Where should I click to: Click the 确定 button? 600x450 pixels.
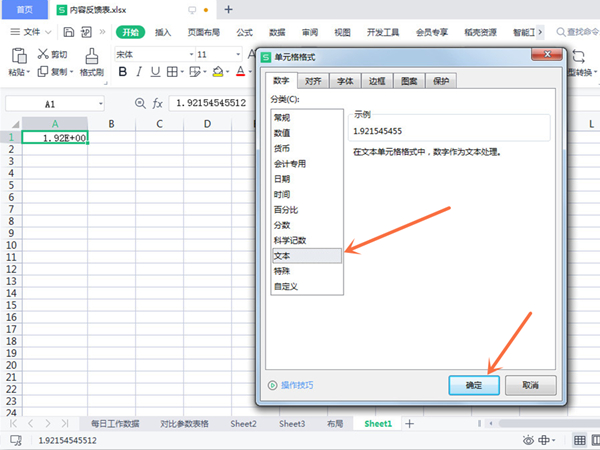pos(474,385)
